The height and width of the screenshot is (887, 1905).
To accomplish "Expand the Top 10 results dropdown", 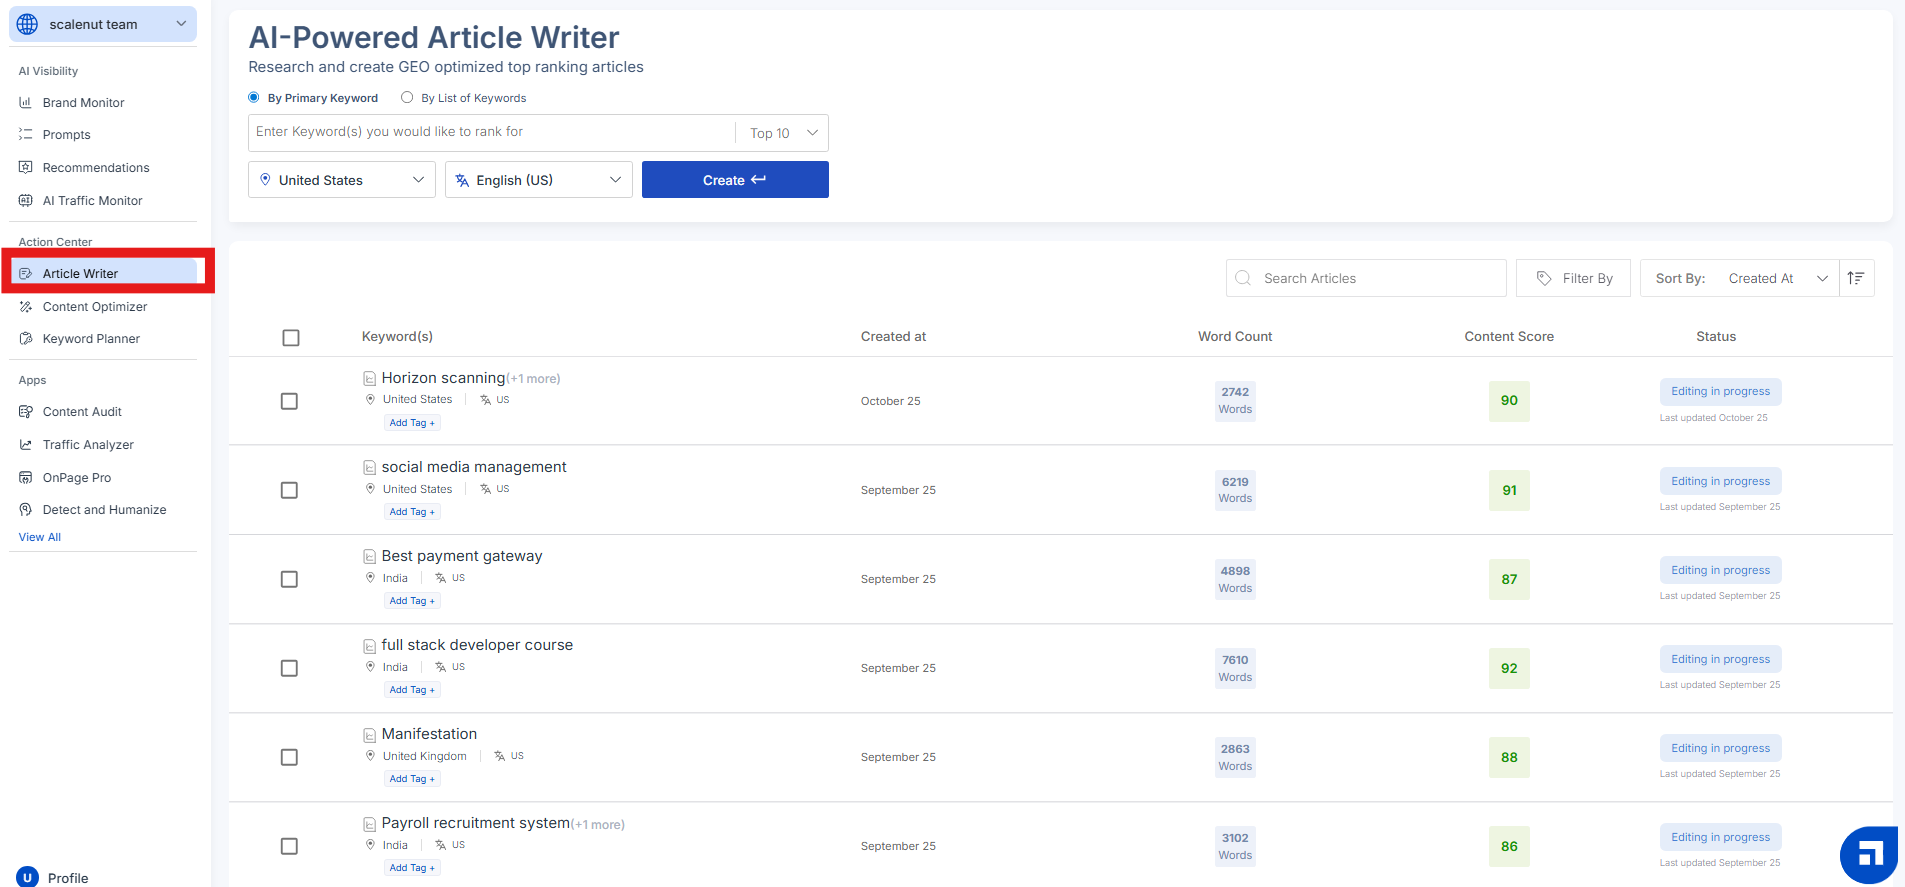I will tap(783, 133).
